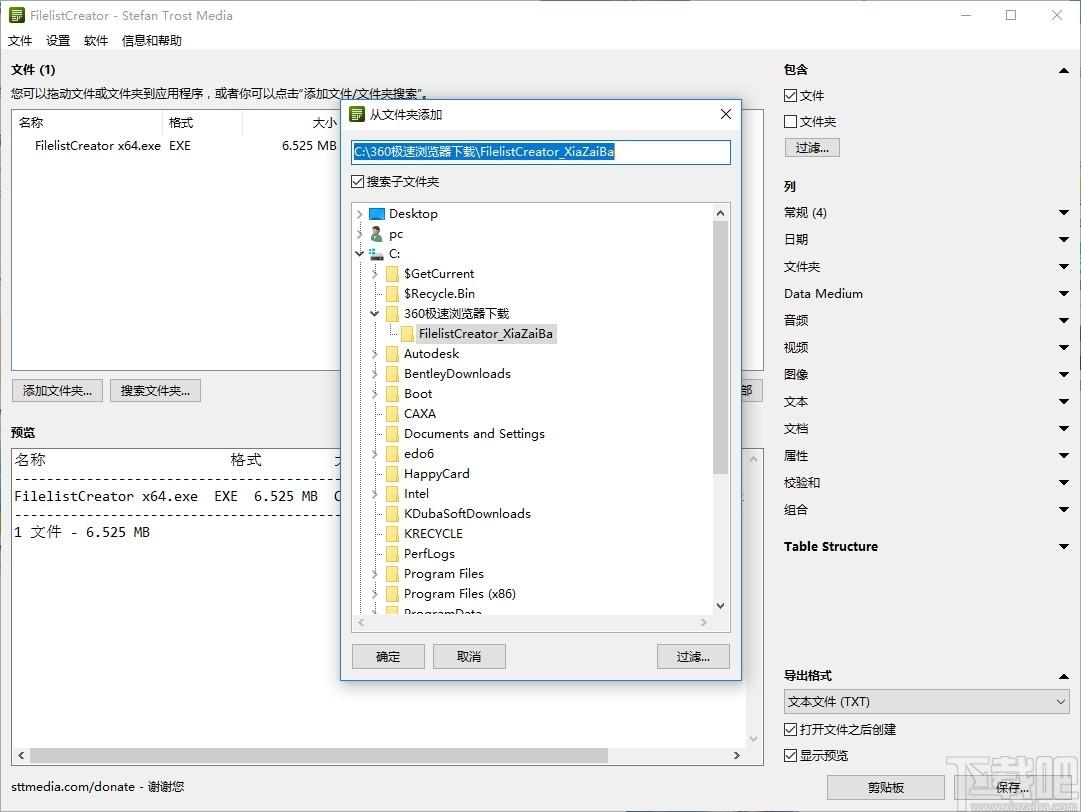1081x812 pixels.
Task: Click the 360极速浏览器下载 folder icon
Action: (392, 314)
